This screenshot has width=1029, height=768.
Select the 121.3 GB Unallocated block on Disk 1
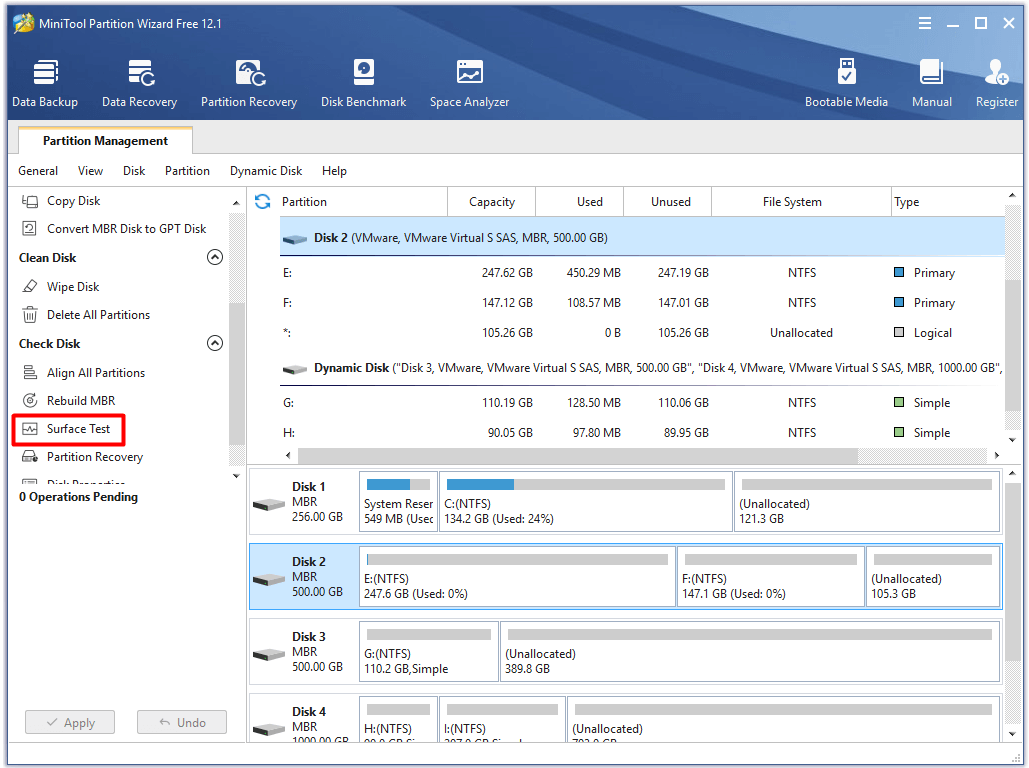867,501
